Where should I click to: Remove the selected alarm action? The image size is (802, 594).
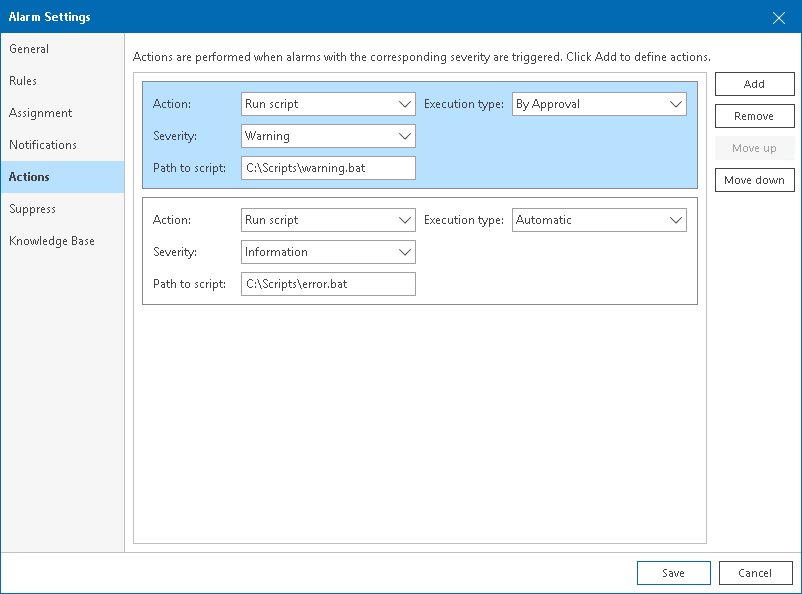(x=754, y=115)
